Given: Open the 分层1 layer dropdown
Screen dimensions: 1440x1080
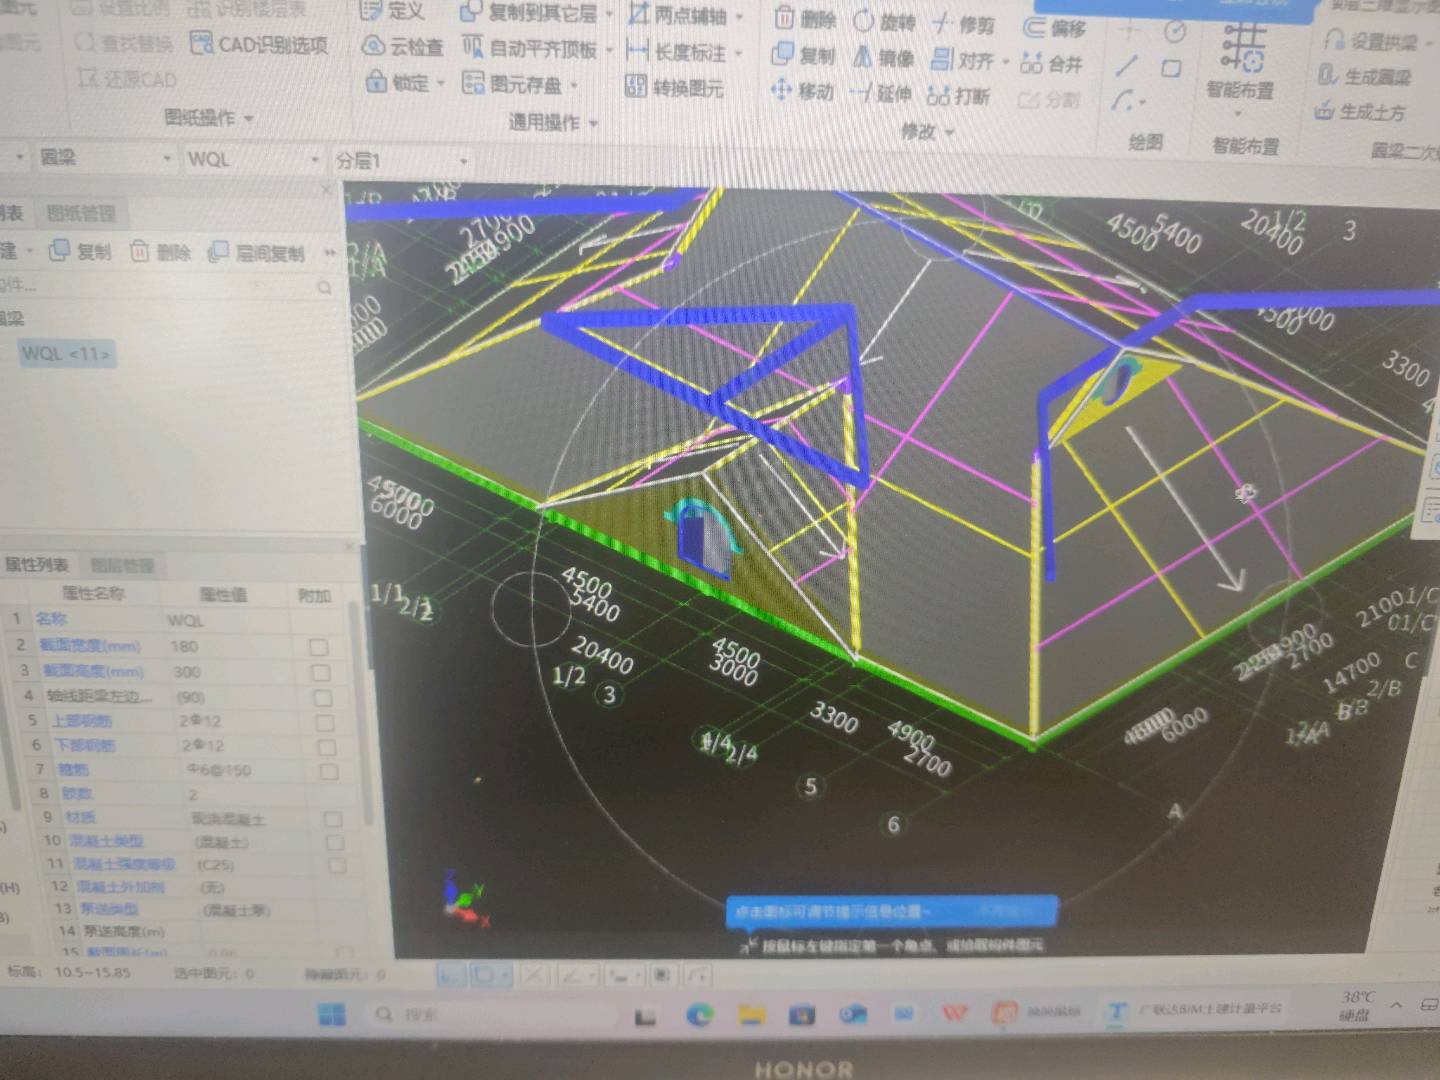Looking at the screenshot, I should [x=463, y=161].
